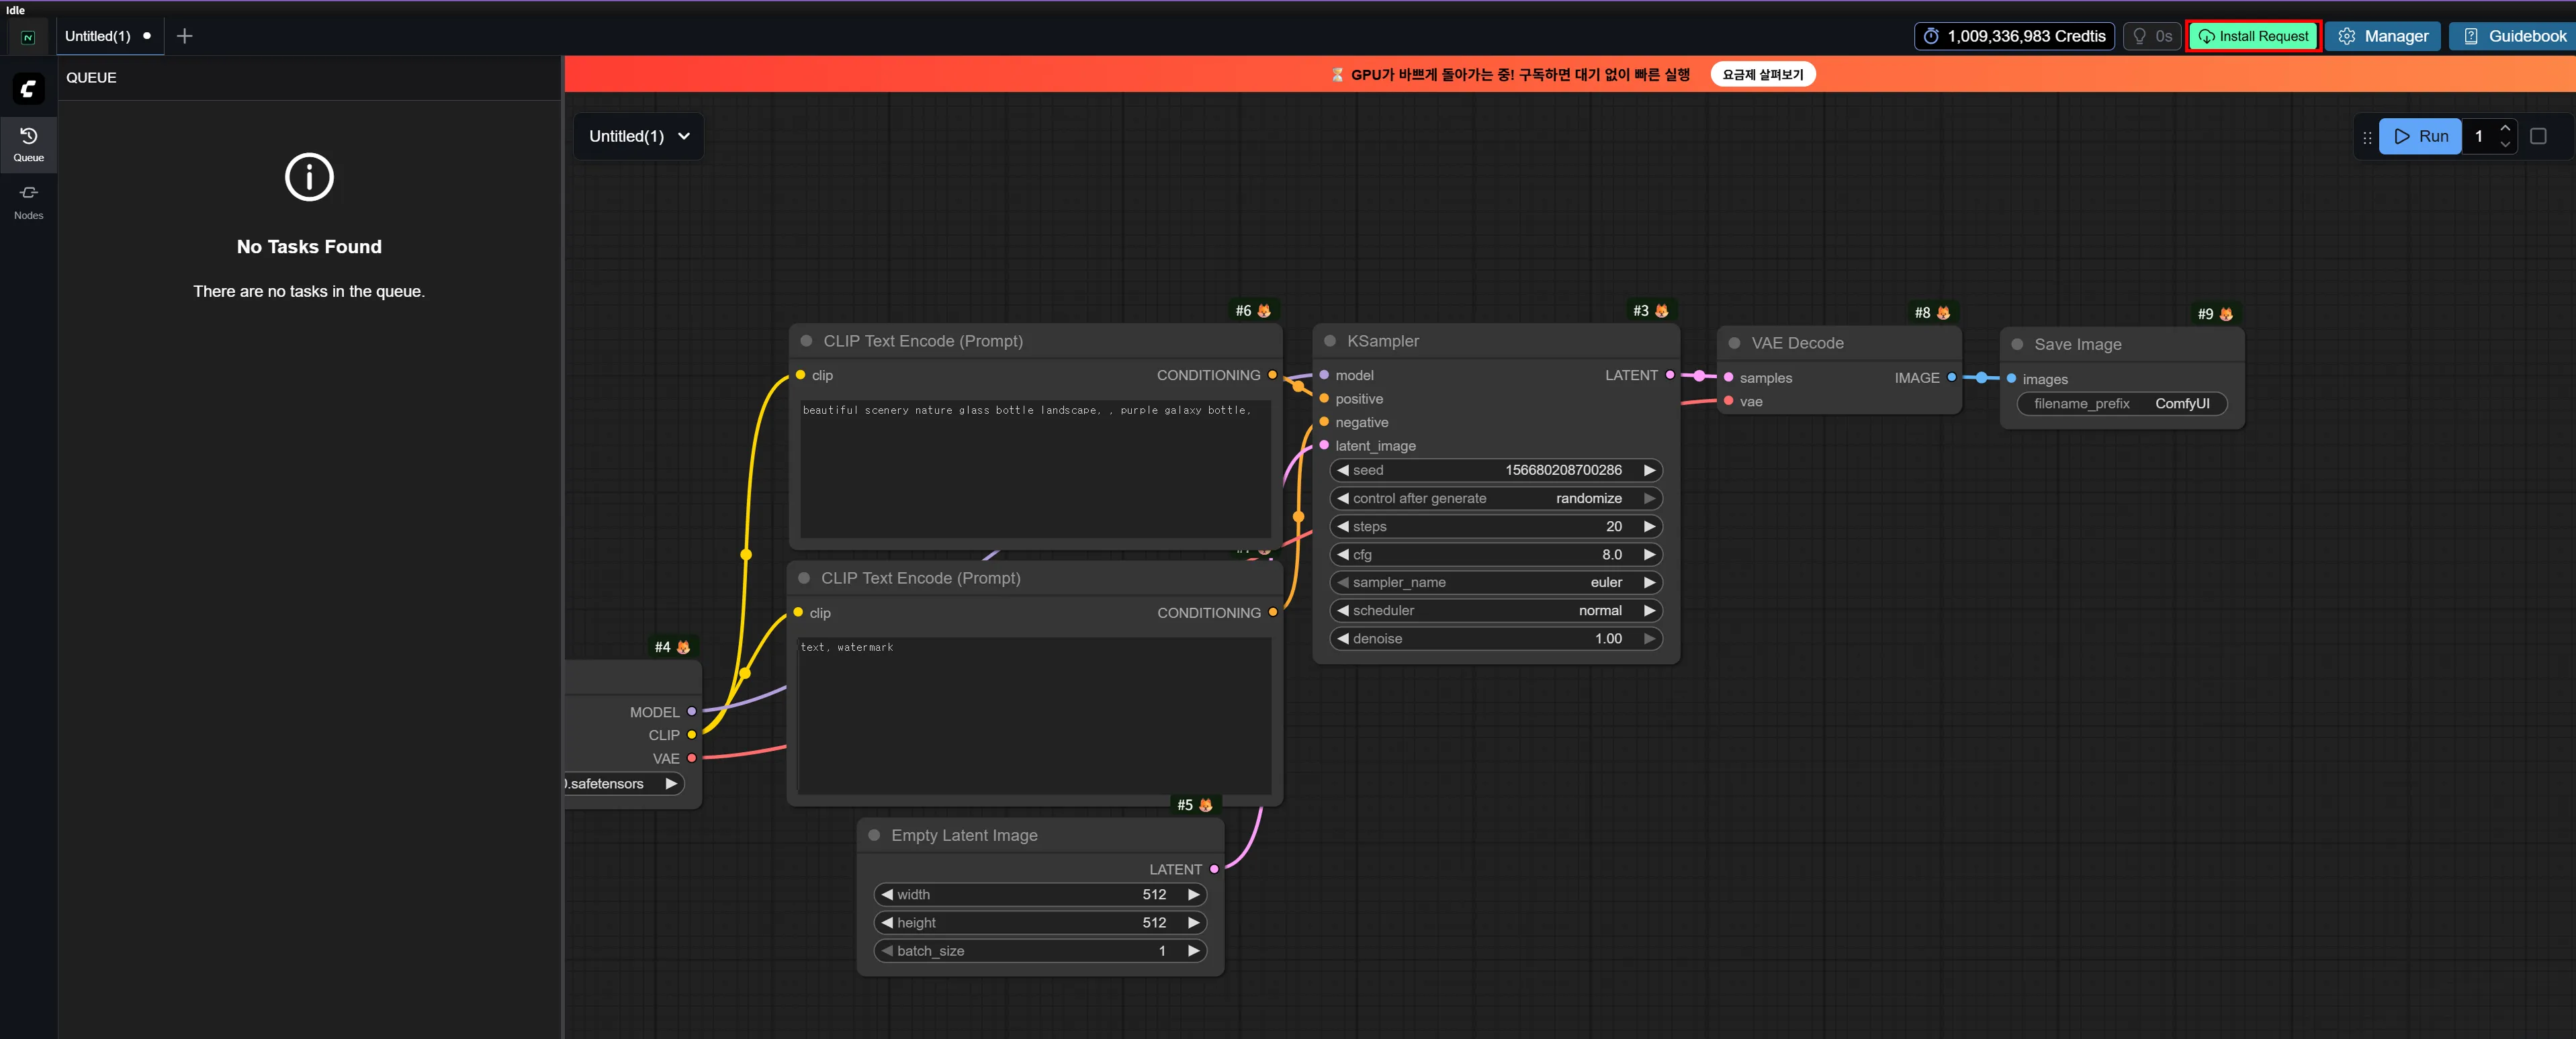The height and width of the screenshot is (1039, 2576).
Task: Next checkpoint with the .safetensors right arrow
Action: 671,783
